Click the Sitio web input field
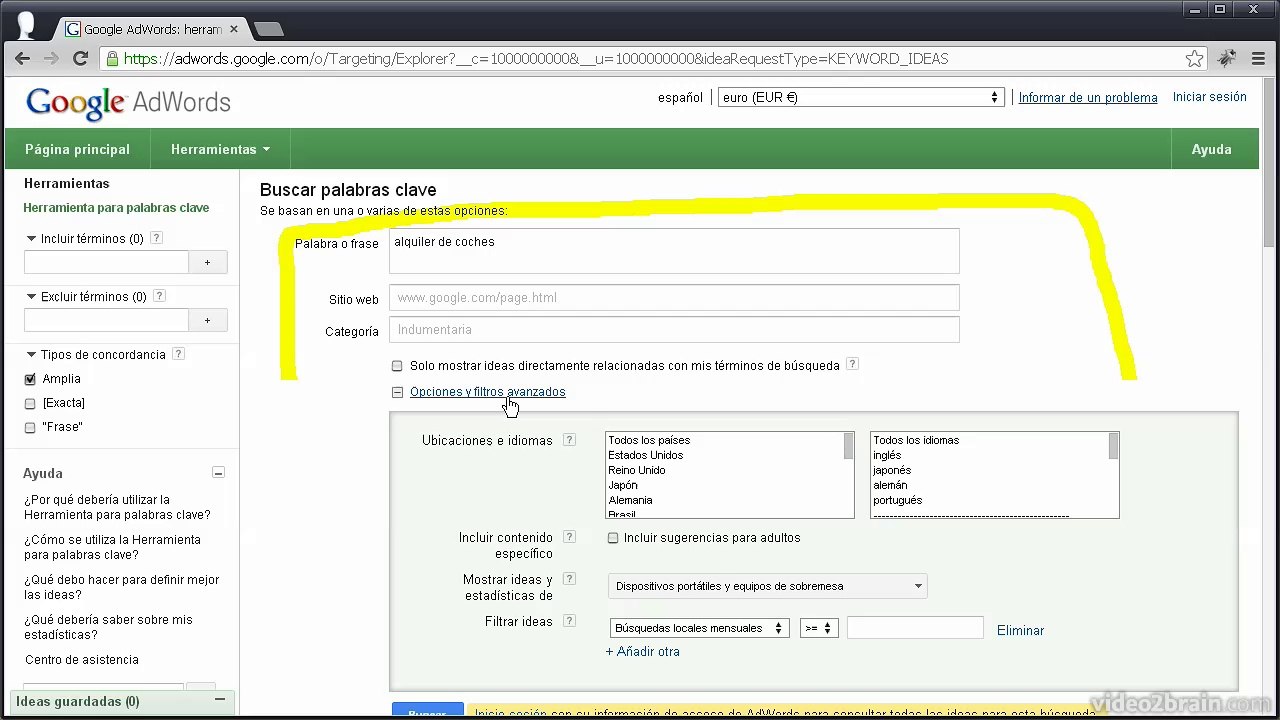 tap(674, 297)
